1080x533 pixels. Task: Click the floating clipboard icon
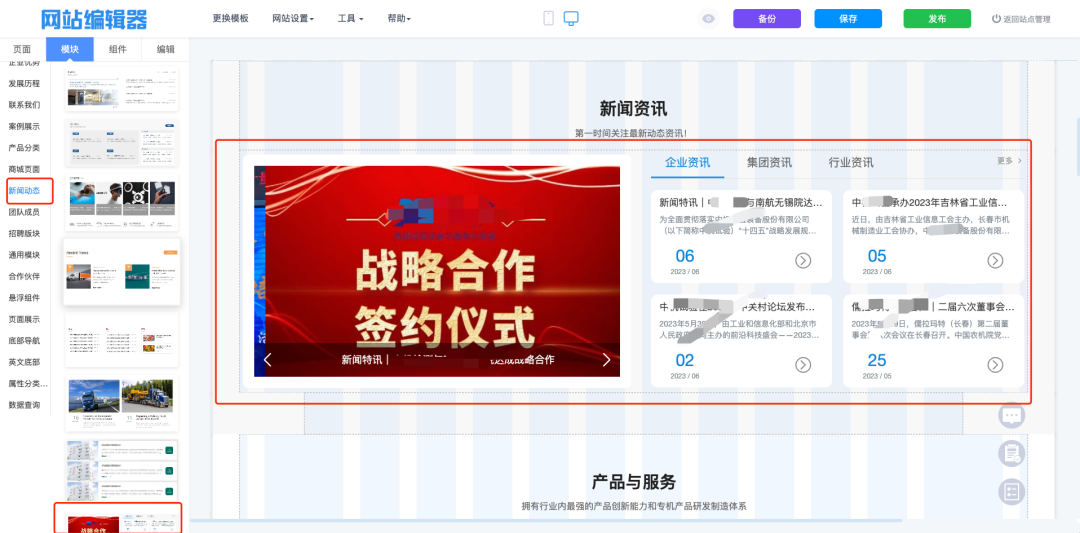(x=1012, y=453)
